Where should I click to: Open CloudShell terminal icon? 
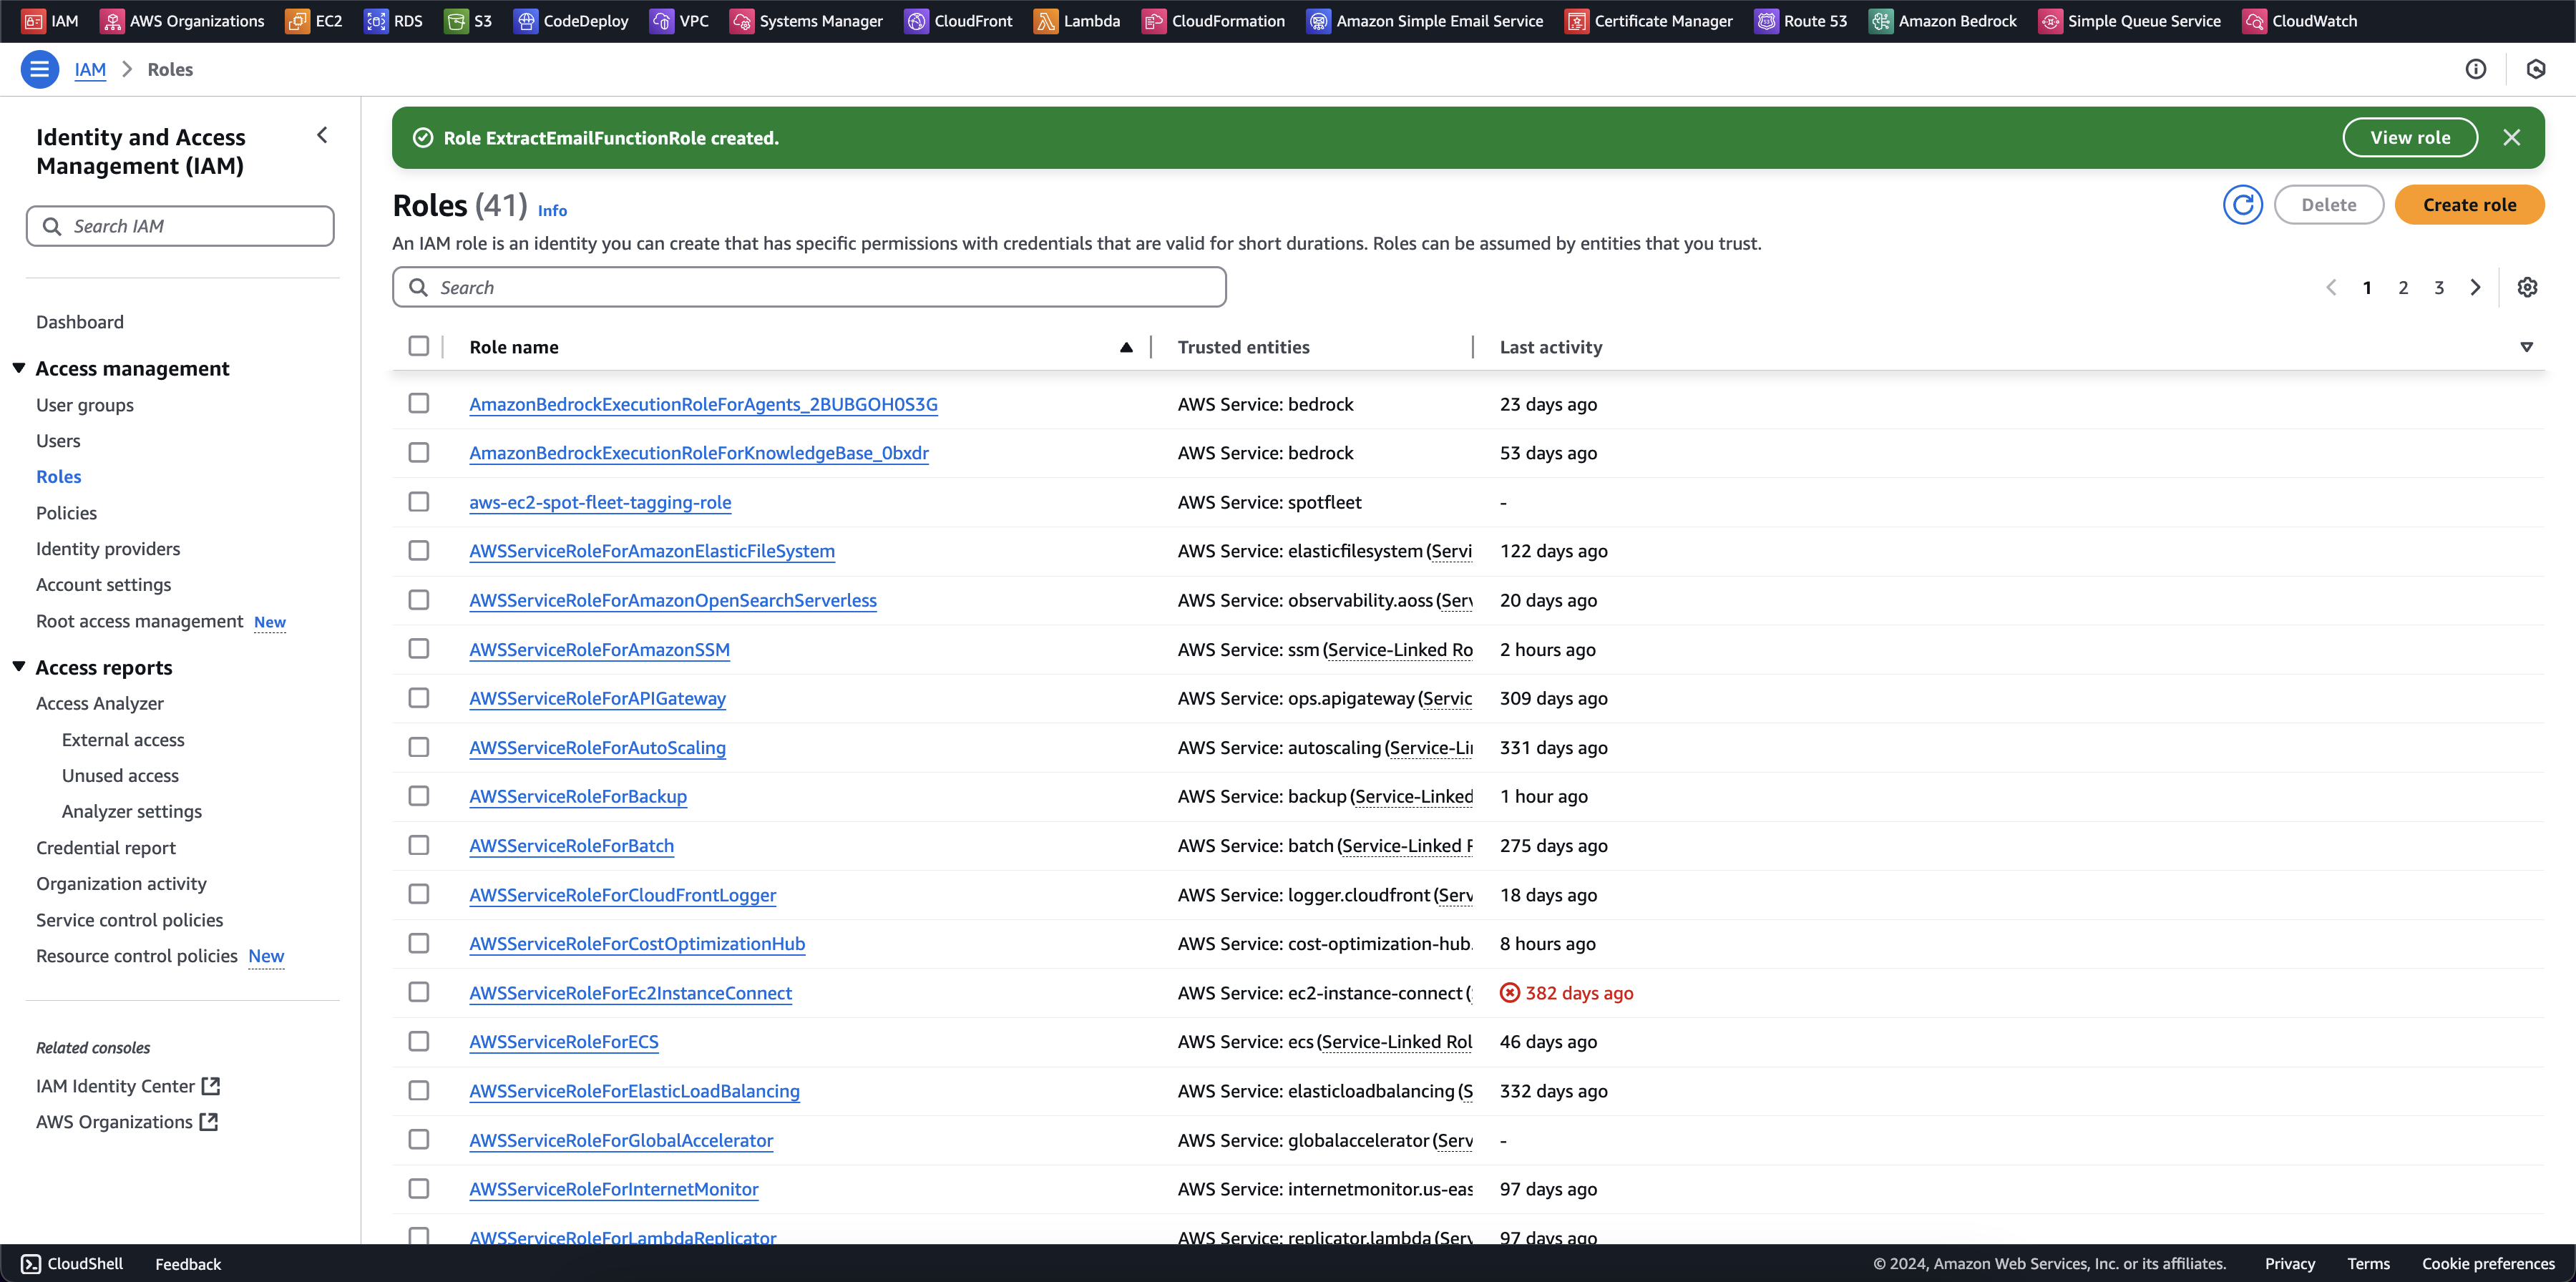(31, 1264)
